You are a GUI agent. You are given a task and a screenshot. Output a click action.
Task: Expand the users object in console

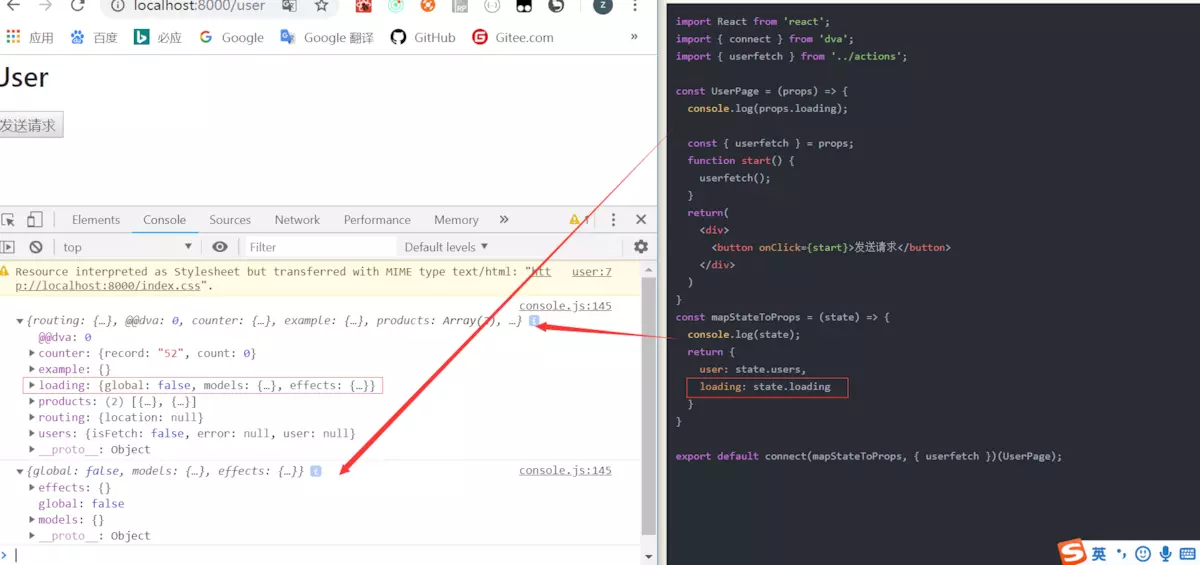[x=32, y=434]
